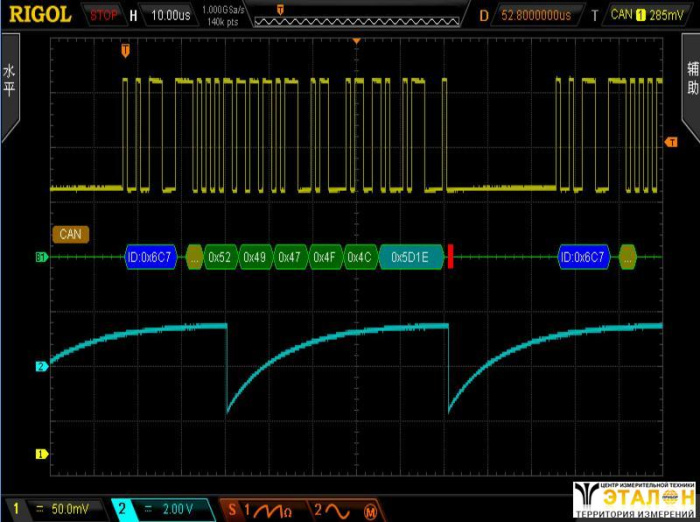Select the channel 1 ground marker
Image resolution: width=700 pixels, height=522 pixels.
(42, 453)
